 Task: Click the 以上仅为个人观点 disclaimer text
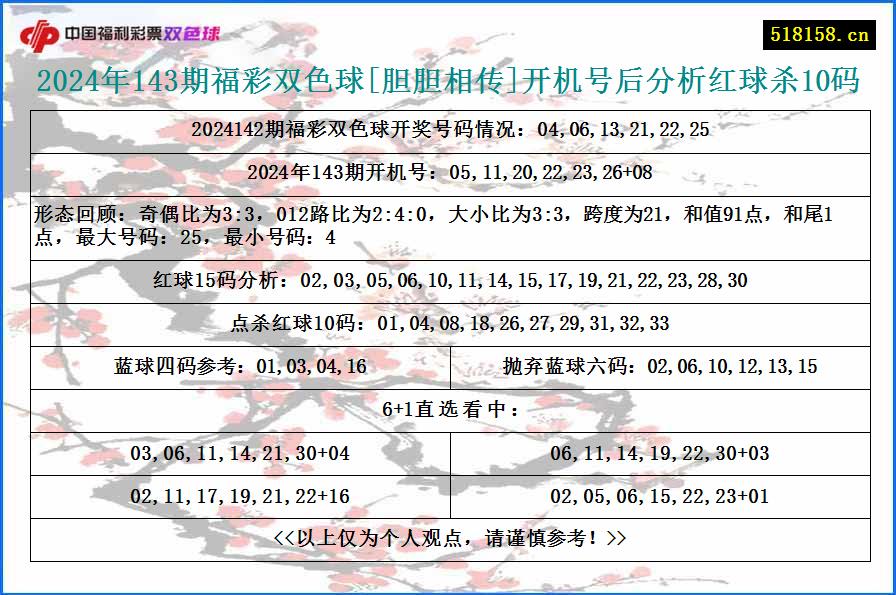tap(448, 536)
